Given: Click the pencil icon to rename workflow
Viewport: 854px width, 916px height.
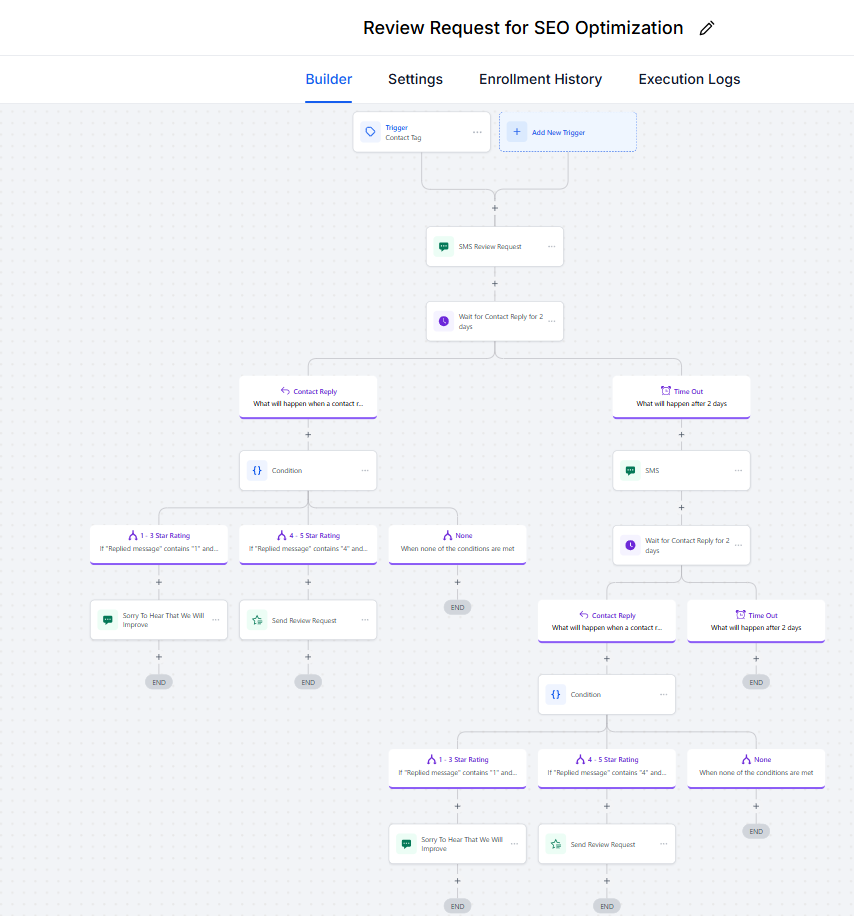Looking at the screenshot, I should pos(707,28).
